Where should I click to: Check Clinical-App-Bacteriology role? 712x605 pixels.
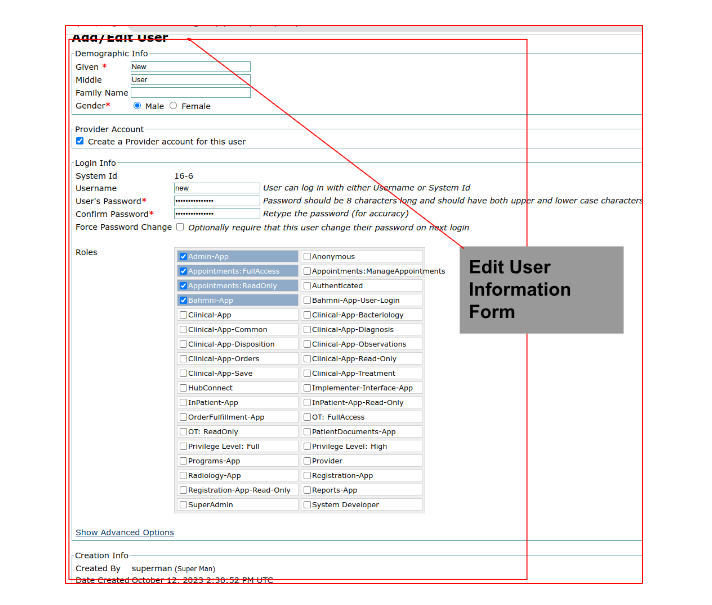pos(307,315)
